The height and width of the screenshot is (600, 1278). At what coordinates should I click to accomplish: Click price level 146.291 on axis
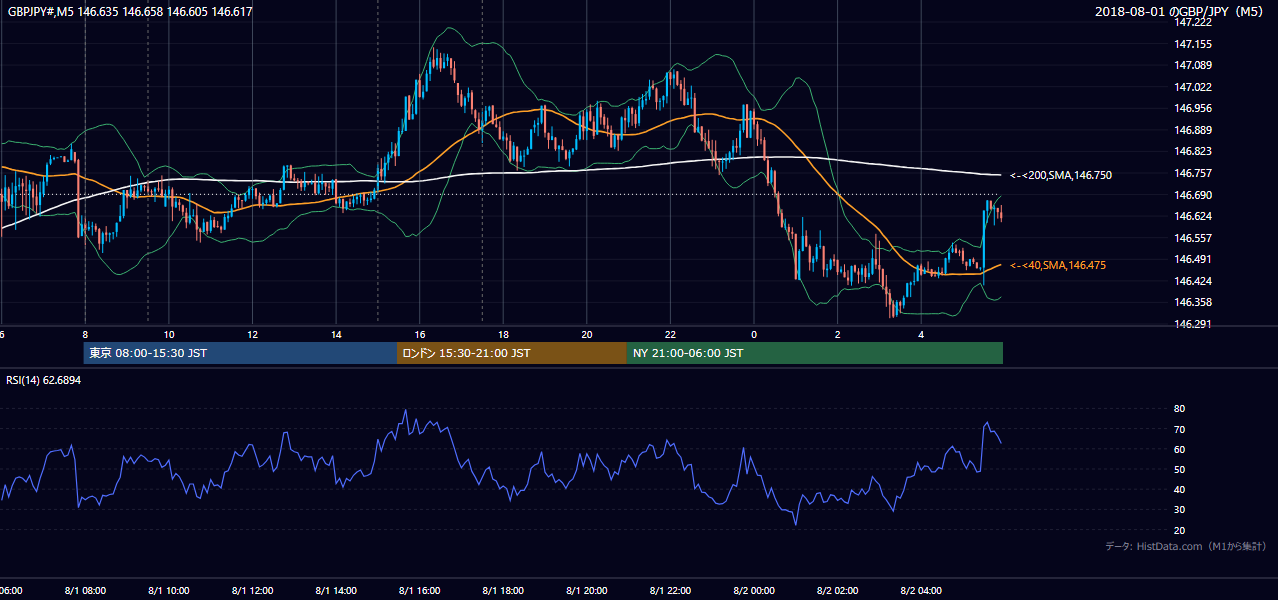(1194, 324)
